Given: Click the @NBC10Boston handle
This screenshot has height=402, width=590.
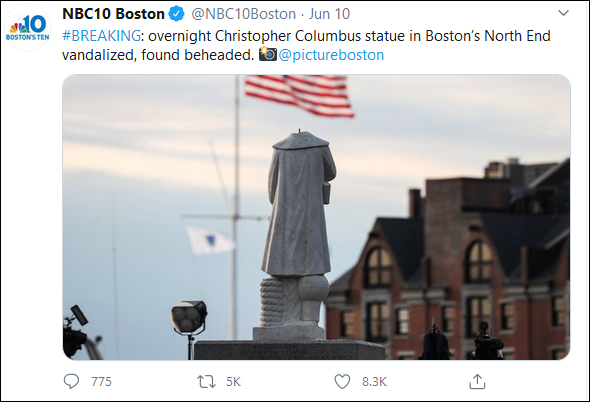Looking at the screenshot, I should coord(243,14).
